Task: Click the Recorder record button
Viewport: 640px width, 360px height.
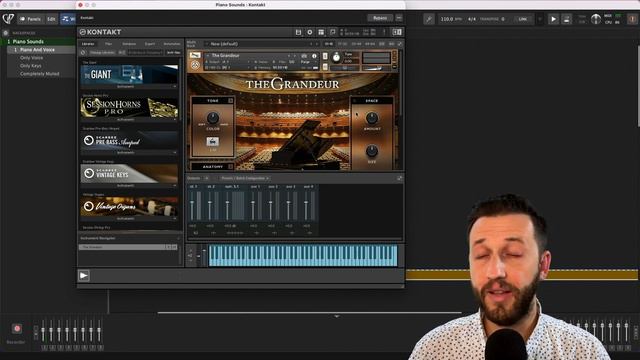Action: click(17, 328)
